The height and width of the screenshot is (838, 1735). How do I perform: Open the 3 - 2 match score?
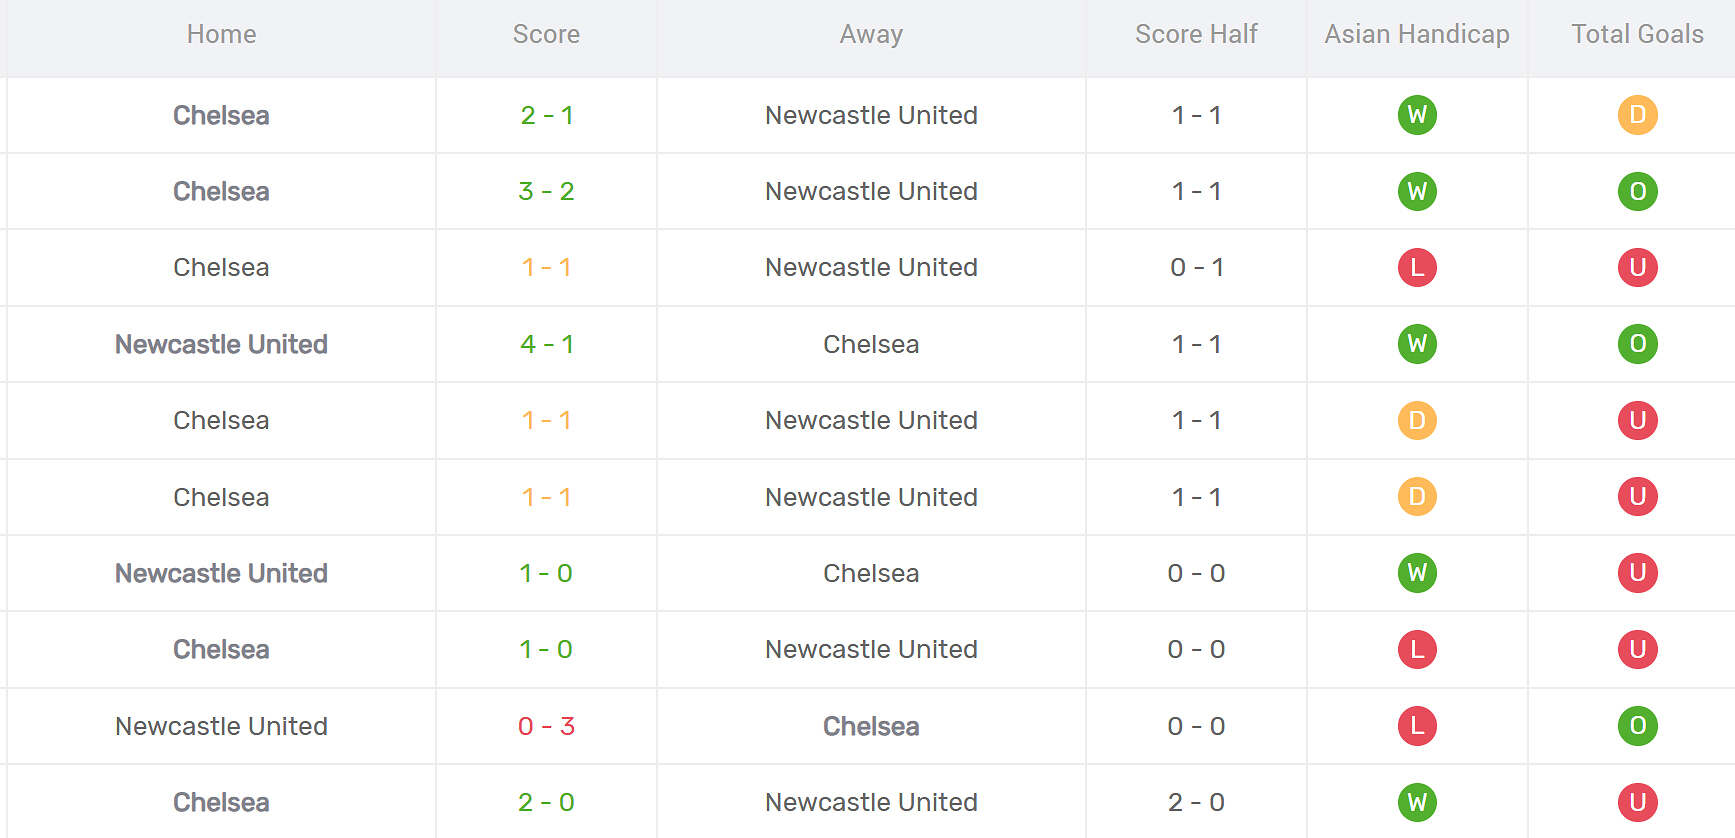tap(546, 191)
